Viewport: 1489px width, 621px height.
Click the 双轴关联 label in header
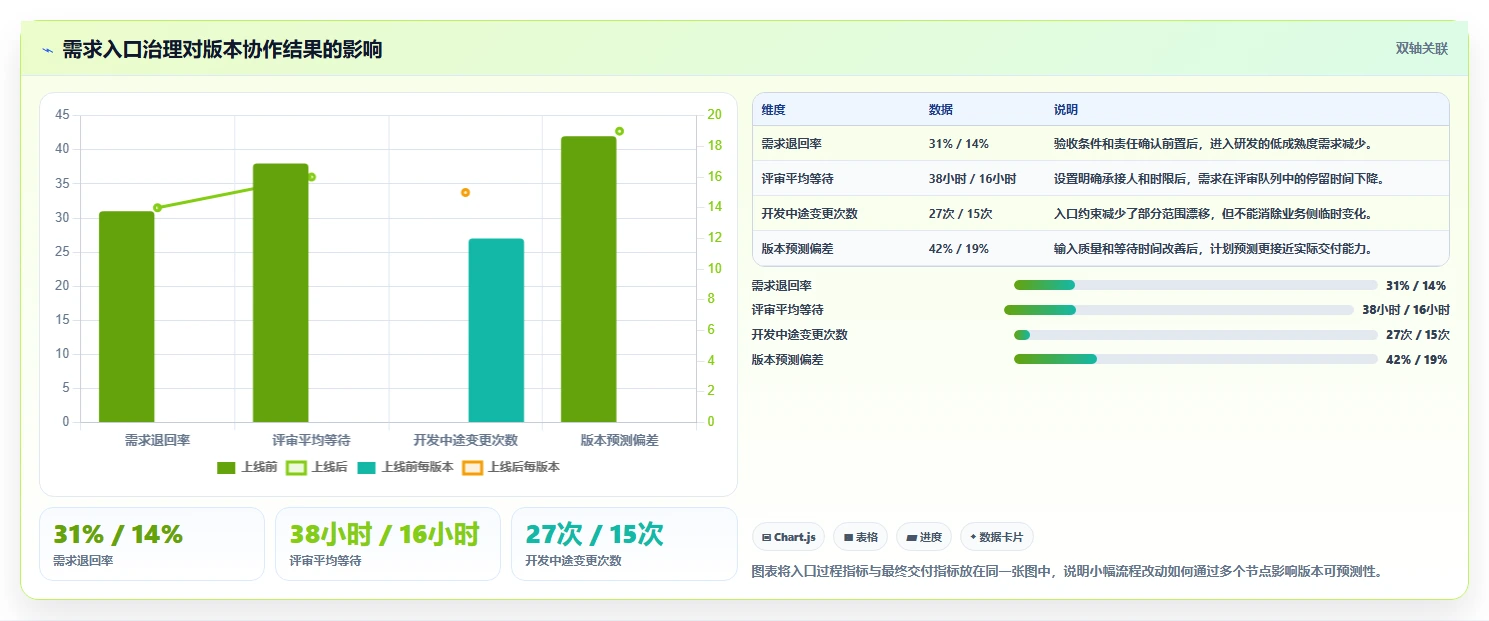(1421, 48)
